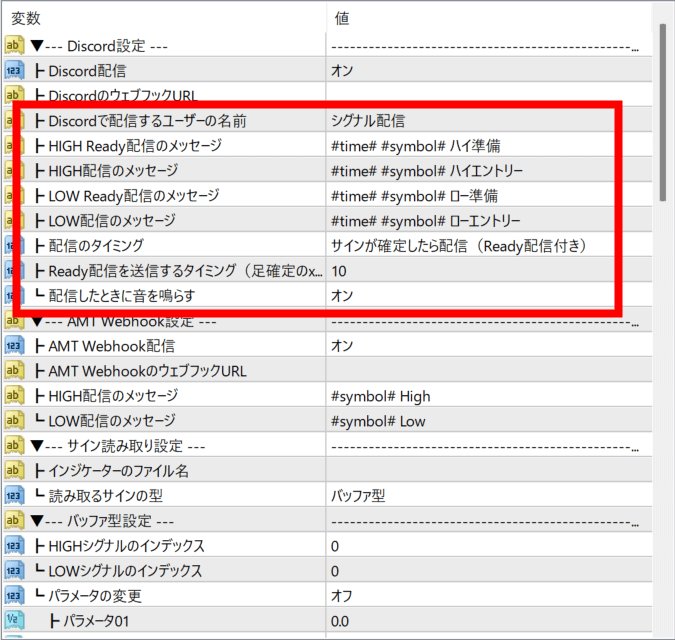The width and height of the screenshot is (675, 640).
Task: Edit HIGH message value ハイエントリー
Action: (427, 170)
